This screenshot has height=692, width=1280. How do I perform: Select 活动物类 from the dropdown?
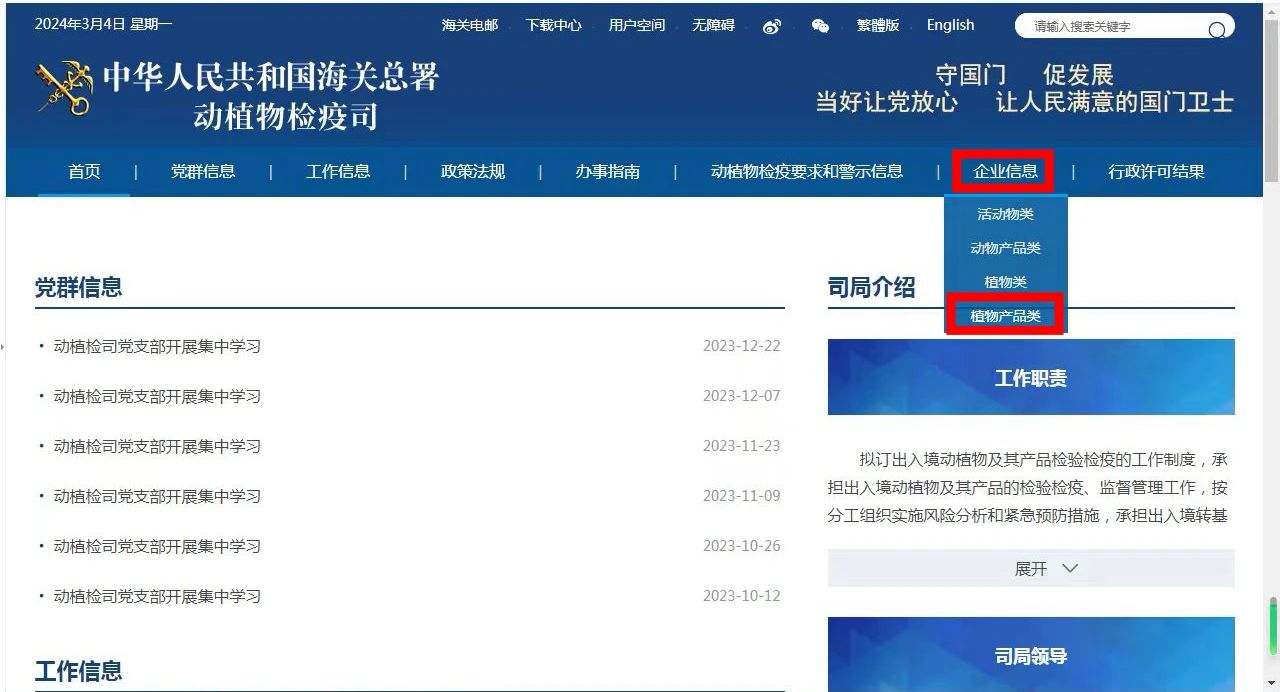tap(1005, 214)
